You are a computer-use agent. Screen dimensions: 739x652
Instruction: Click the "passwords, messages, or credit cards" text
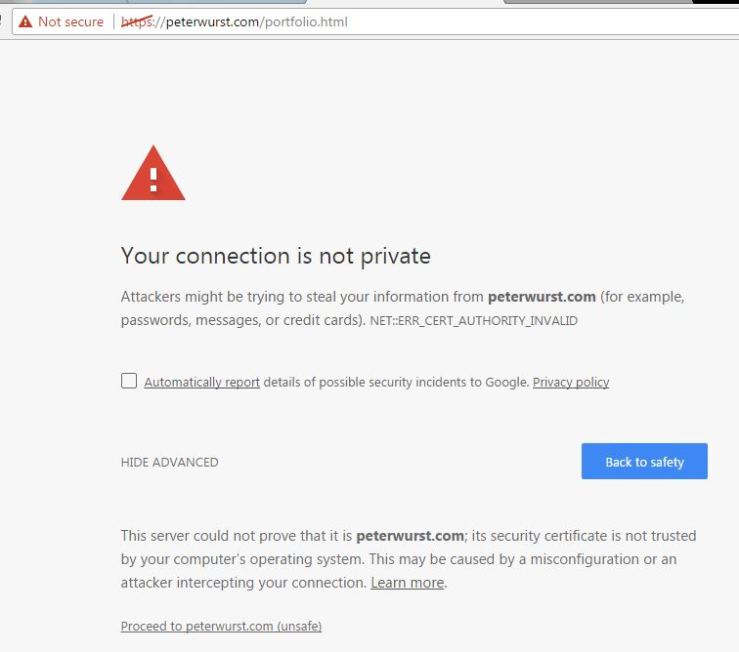(240, 321)
